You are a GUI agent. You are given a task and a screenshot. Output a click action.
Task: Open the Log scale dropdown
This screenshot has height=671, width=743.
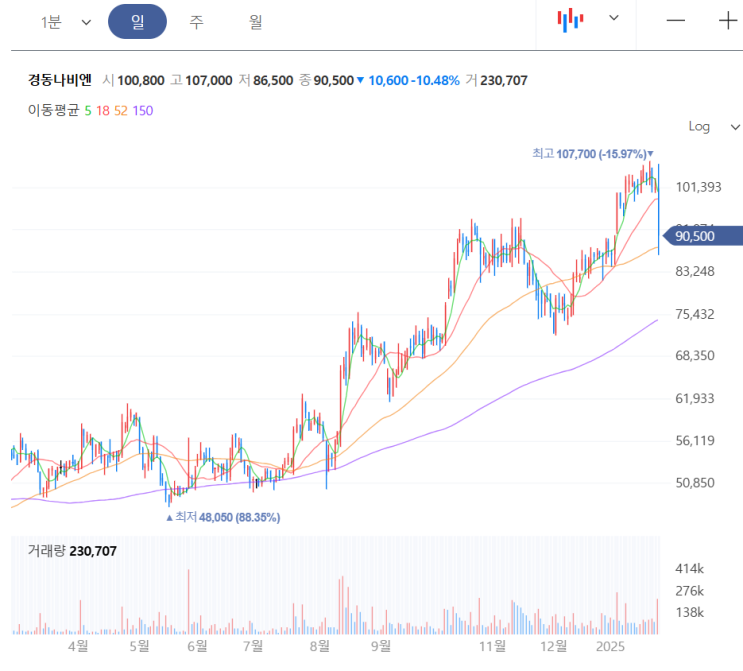[714, 127]
